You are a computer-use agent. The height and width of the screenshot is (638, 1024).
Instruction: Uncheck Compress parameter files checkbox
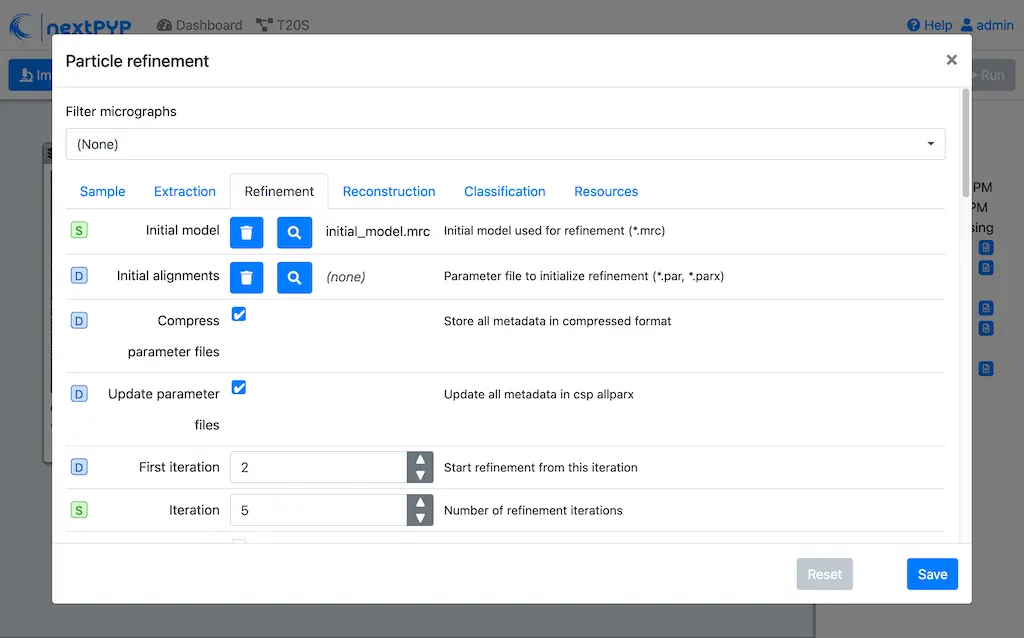click(239, 314)
